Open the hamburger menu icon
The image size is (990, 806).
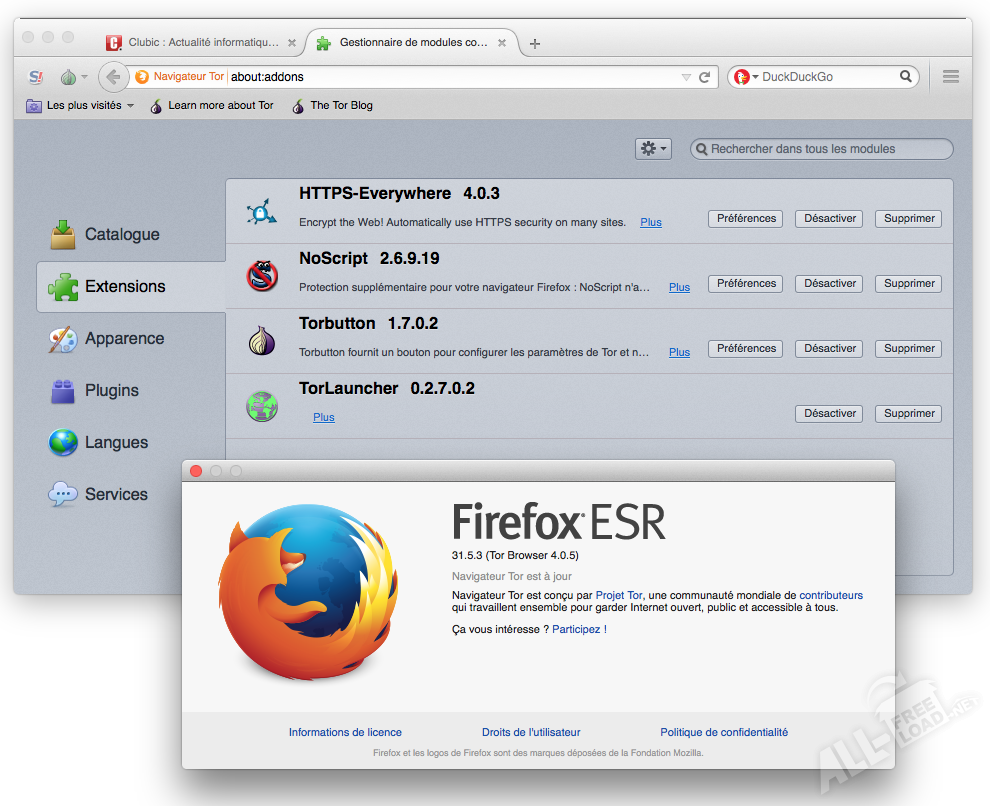(950, 77)
